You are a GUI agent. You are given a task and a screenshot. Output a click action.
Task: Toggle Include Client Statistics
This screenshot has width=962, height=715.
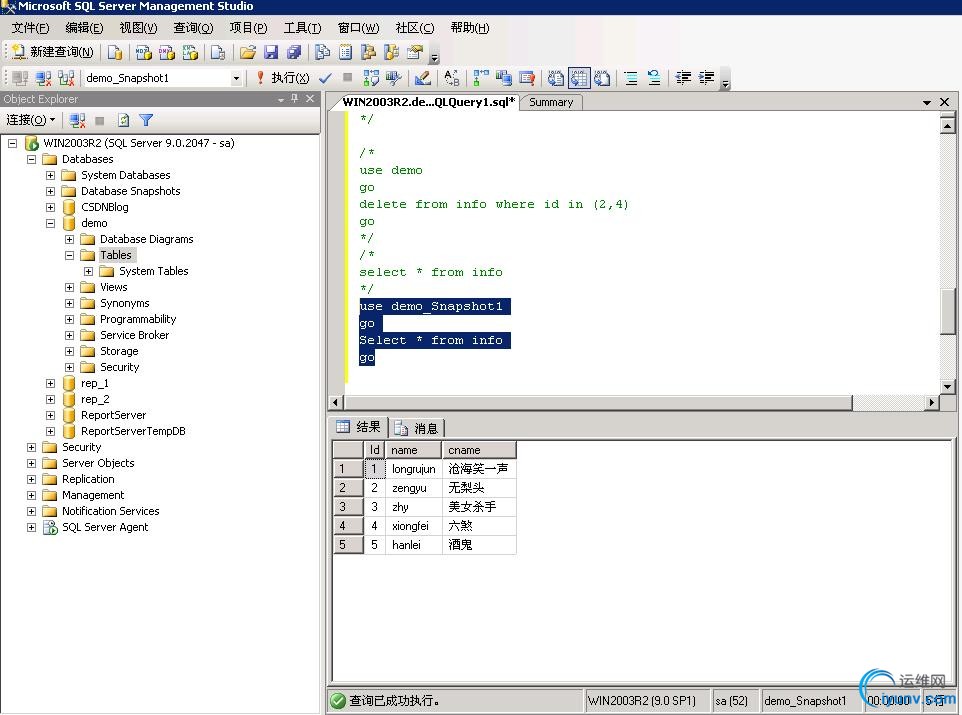(x=504, y=78)
